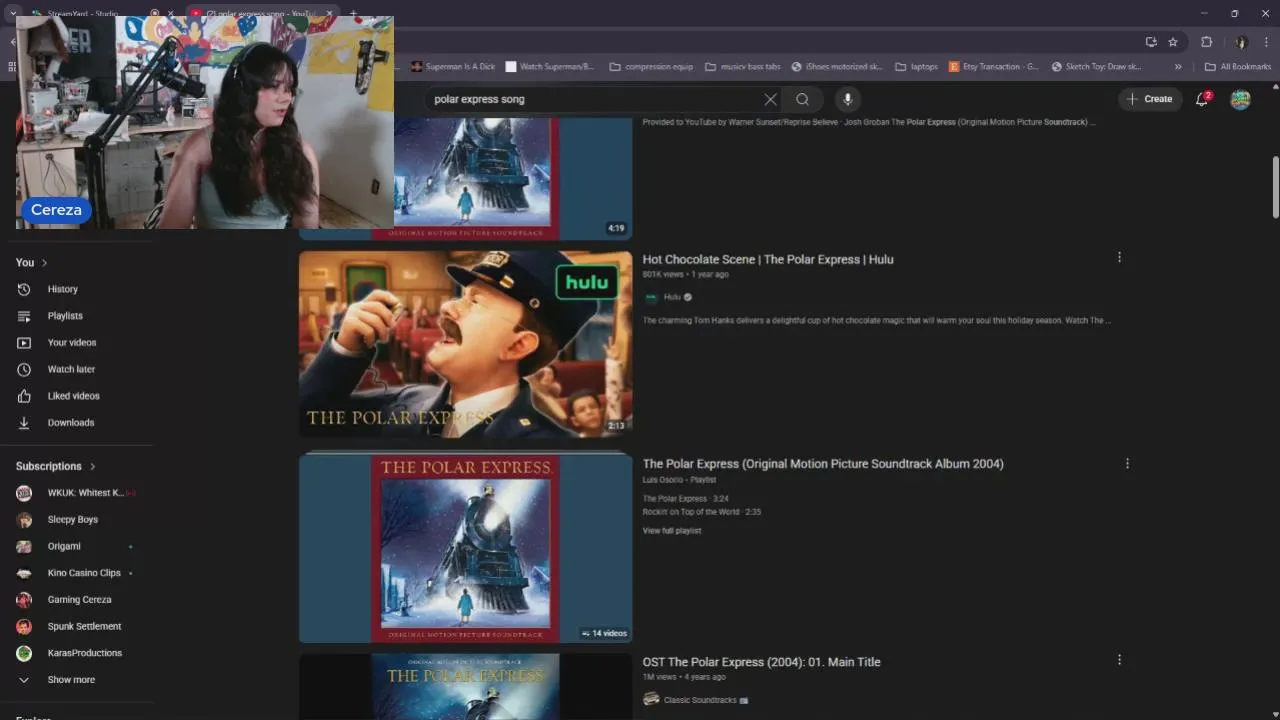1280x720 pixels.
Task: Open the All Bookmarks folder
Action: [1237, 67]
